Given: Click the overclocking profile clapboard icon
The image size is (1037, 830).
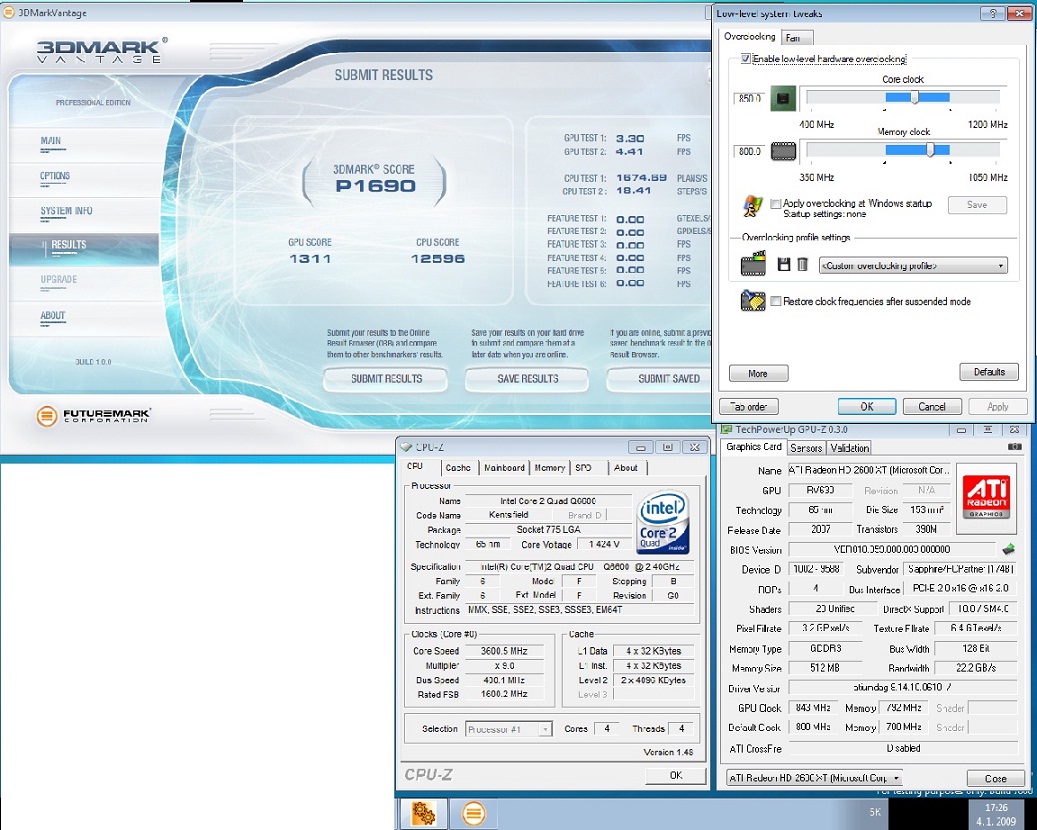Looking at the screenshot, I should click(753, 264).
